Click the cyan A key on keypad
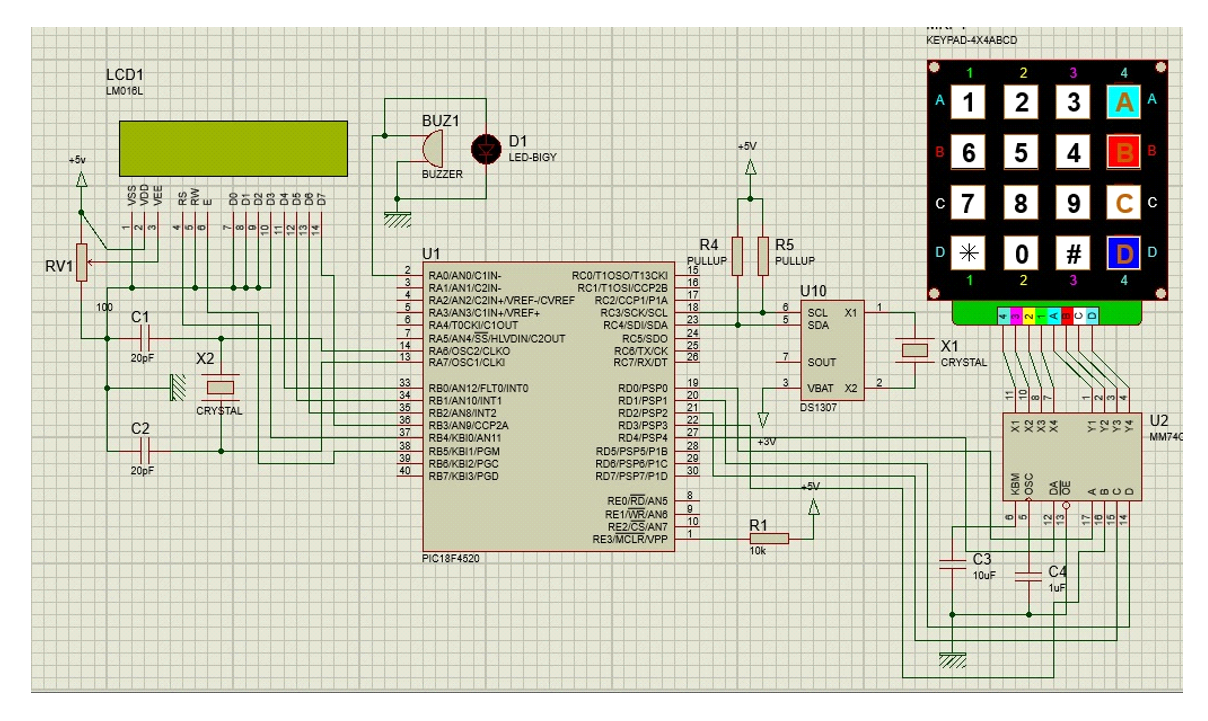1208x721 pixels. click(x=1124, y=101)
